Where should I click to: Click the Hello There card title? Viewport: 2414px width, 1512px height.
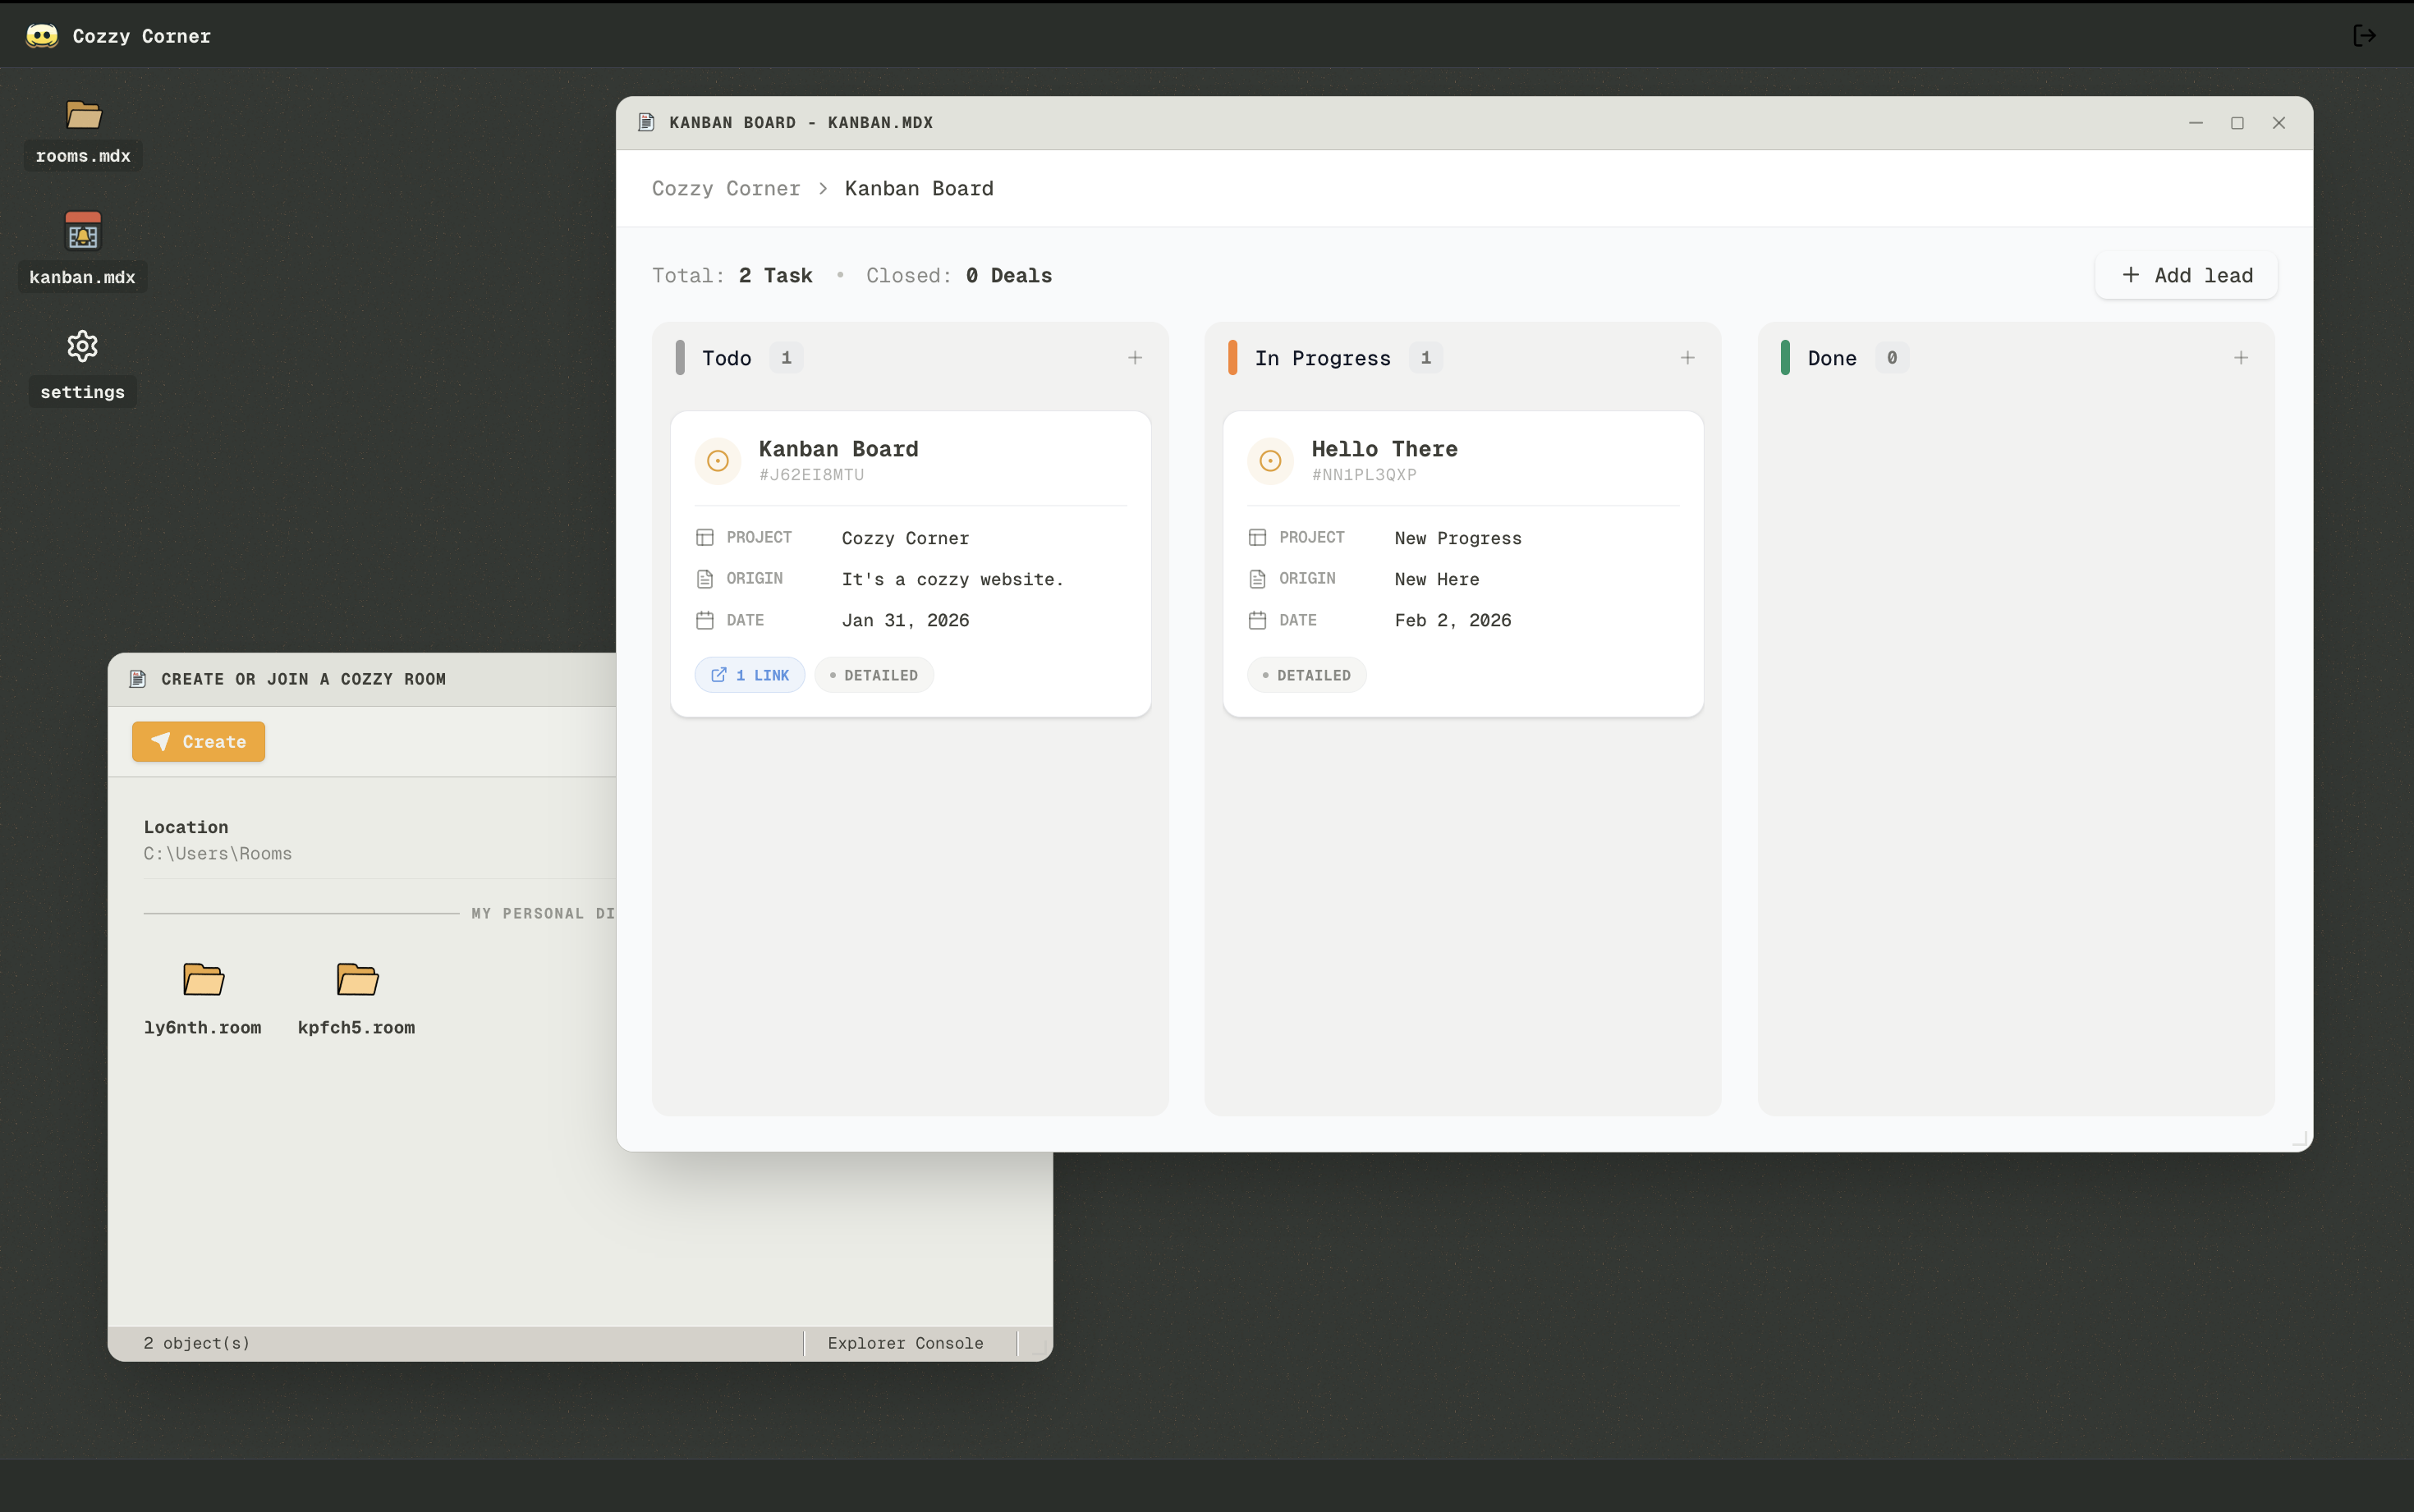pos(1384,450)
